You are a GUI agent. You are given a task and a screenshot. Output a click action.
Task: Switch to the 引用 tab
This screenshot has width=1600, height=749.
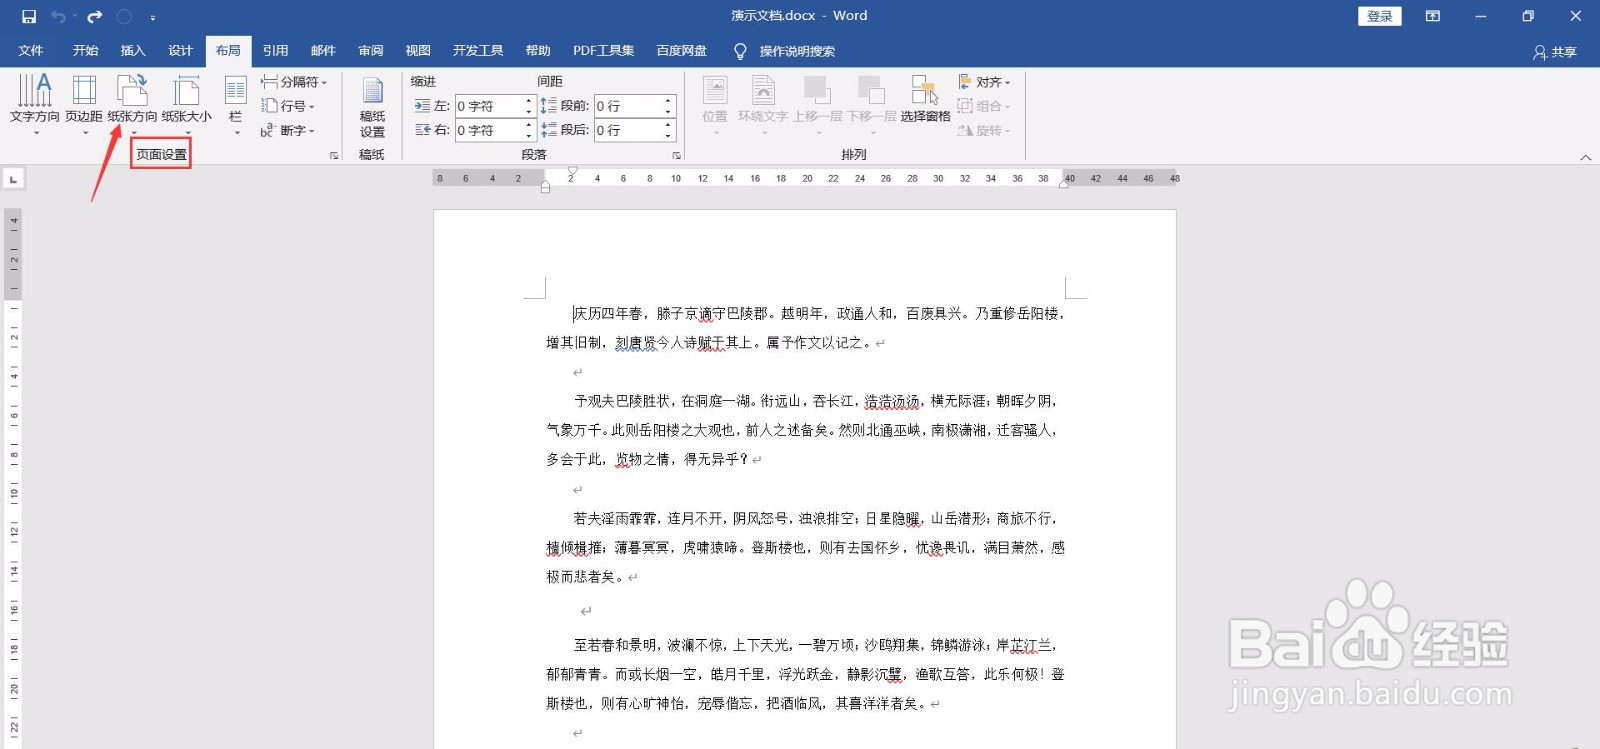pos(275,51)
